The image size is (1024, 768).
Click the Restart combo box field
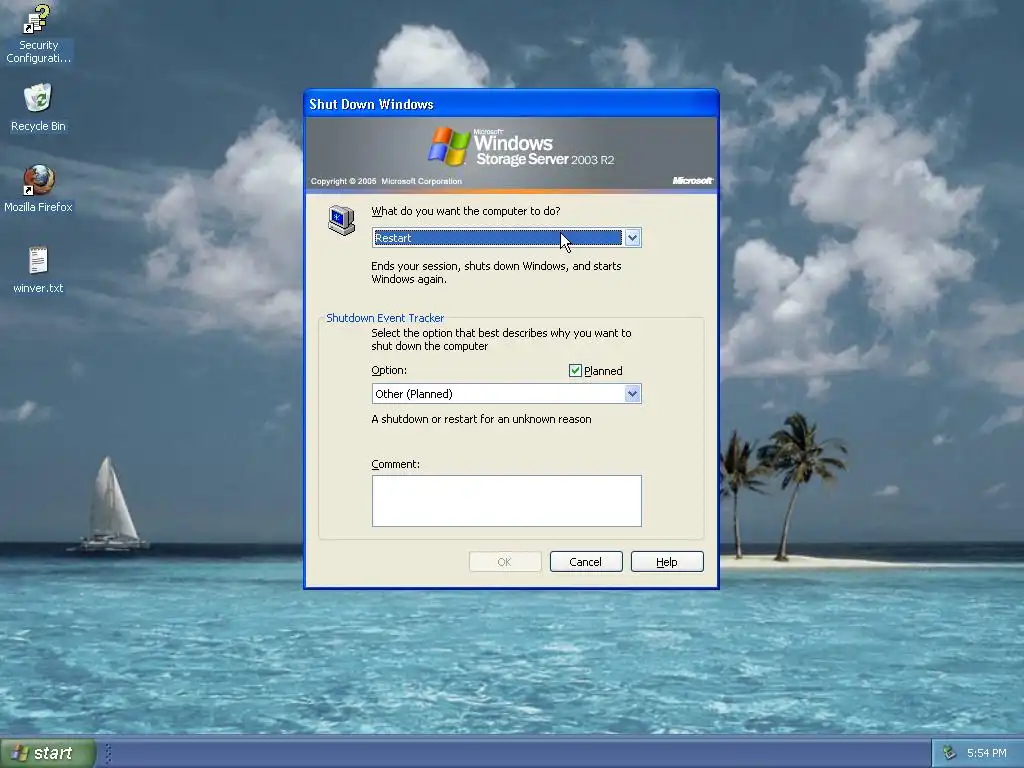506,238
